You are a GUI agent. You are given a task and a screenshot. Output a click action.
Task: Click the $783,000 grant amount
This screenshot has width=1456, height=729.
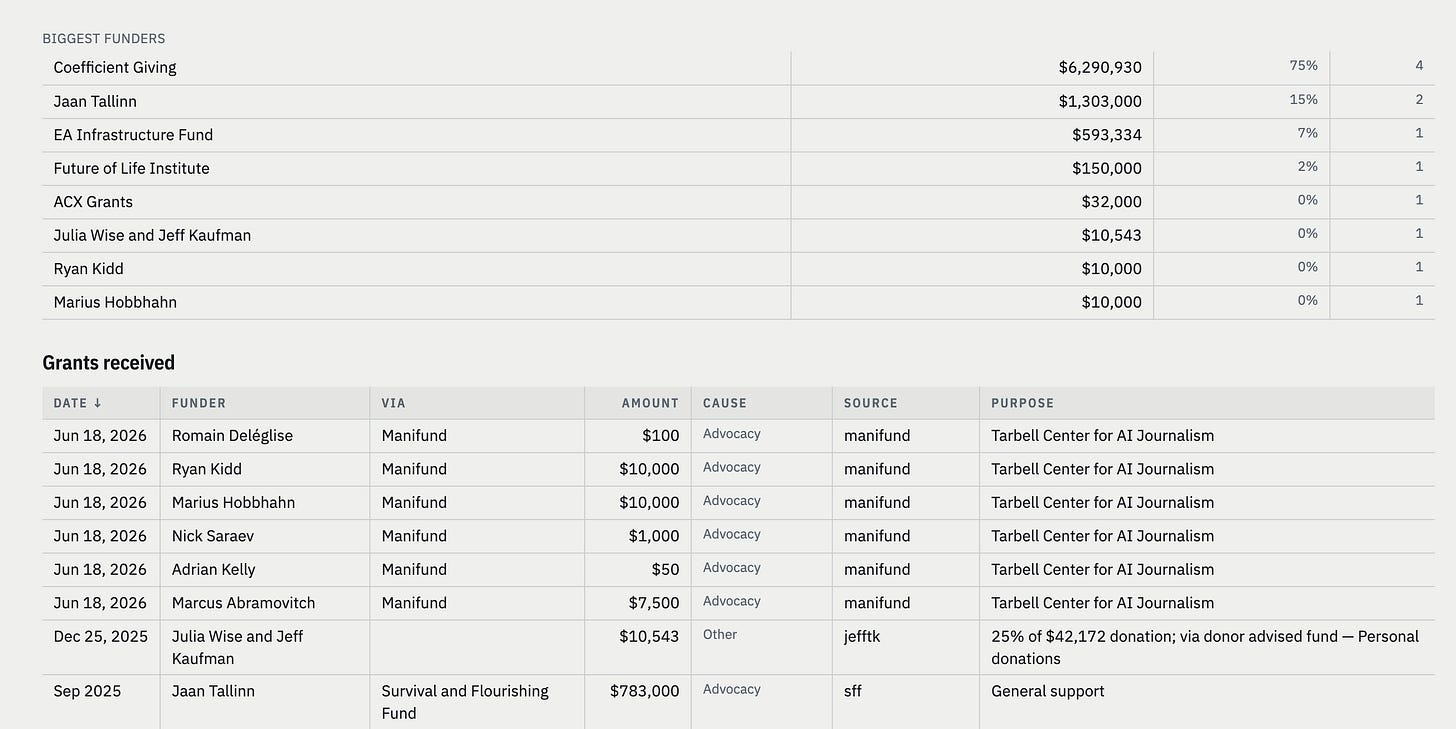645,692
